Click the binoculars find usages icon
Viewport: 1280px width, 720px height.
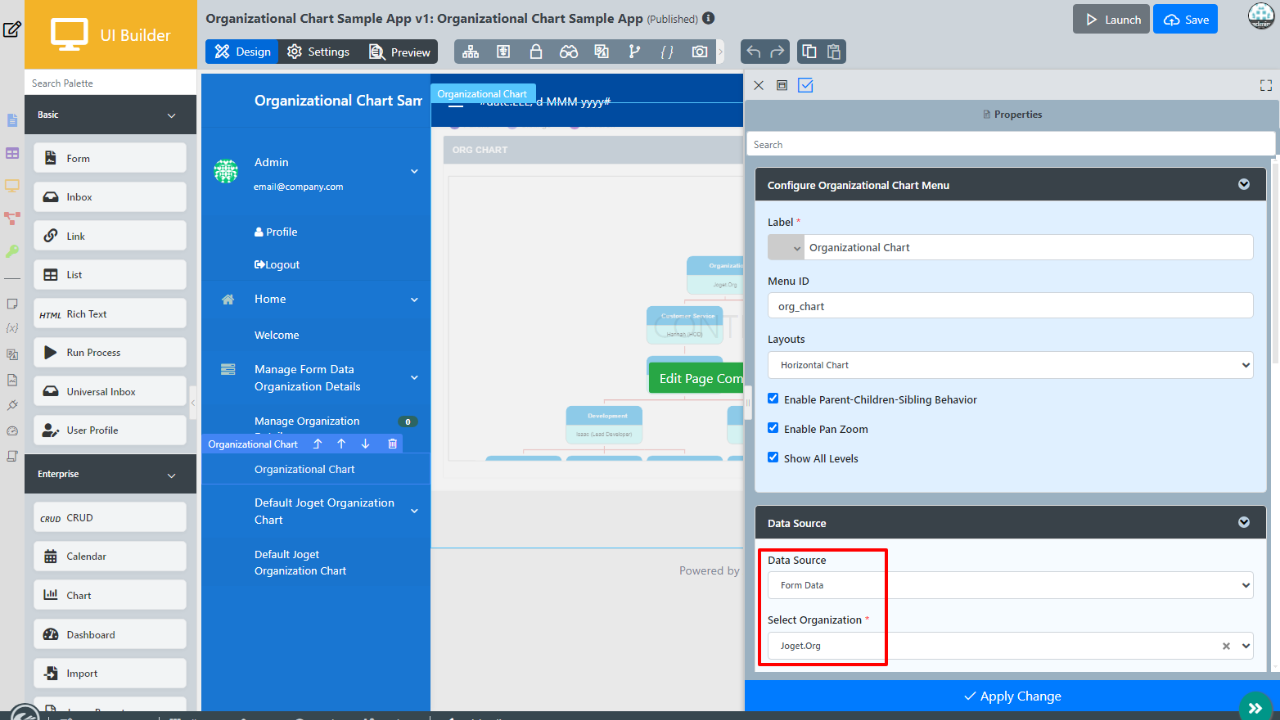tap(569, 52)
